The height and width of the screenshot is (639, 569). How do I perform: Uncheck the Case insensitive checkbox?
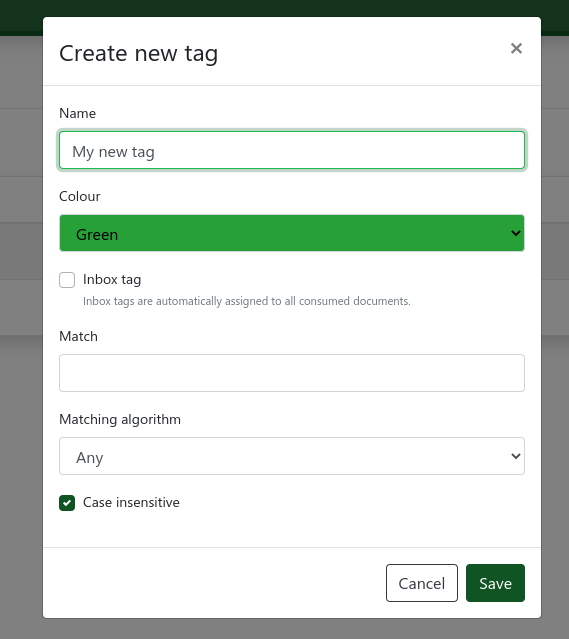(67, 503)
